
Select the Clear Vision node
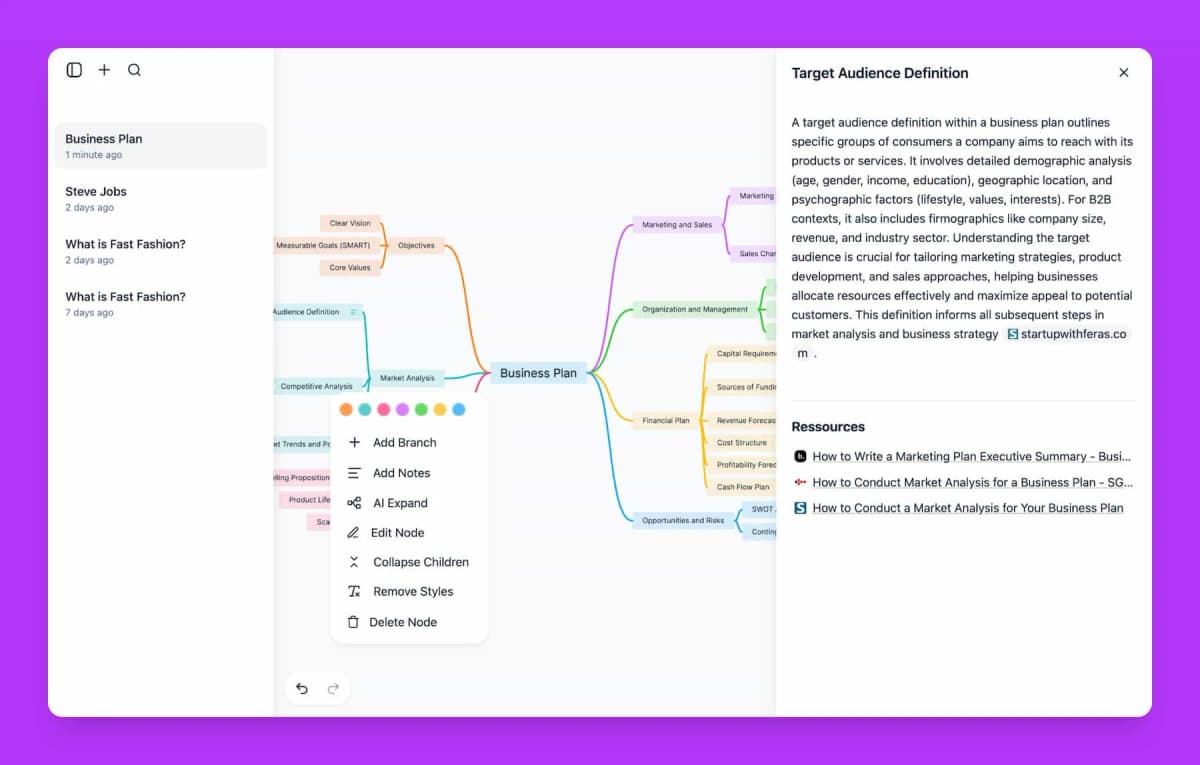tap(350, 223)
